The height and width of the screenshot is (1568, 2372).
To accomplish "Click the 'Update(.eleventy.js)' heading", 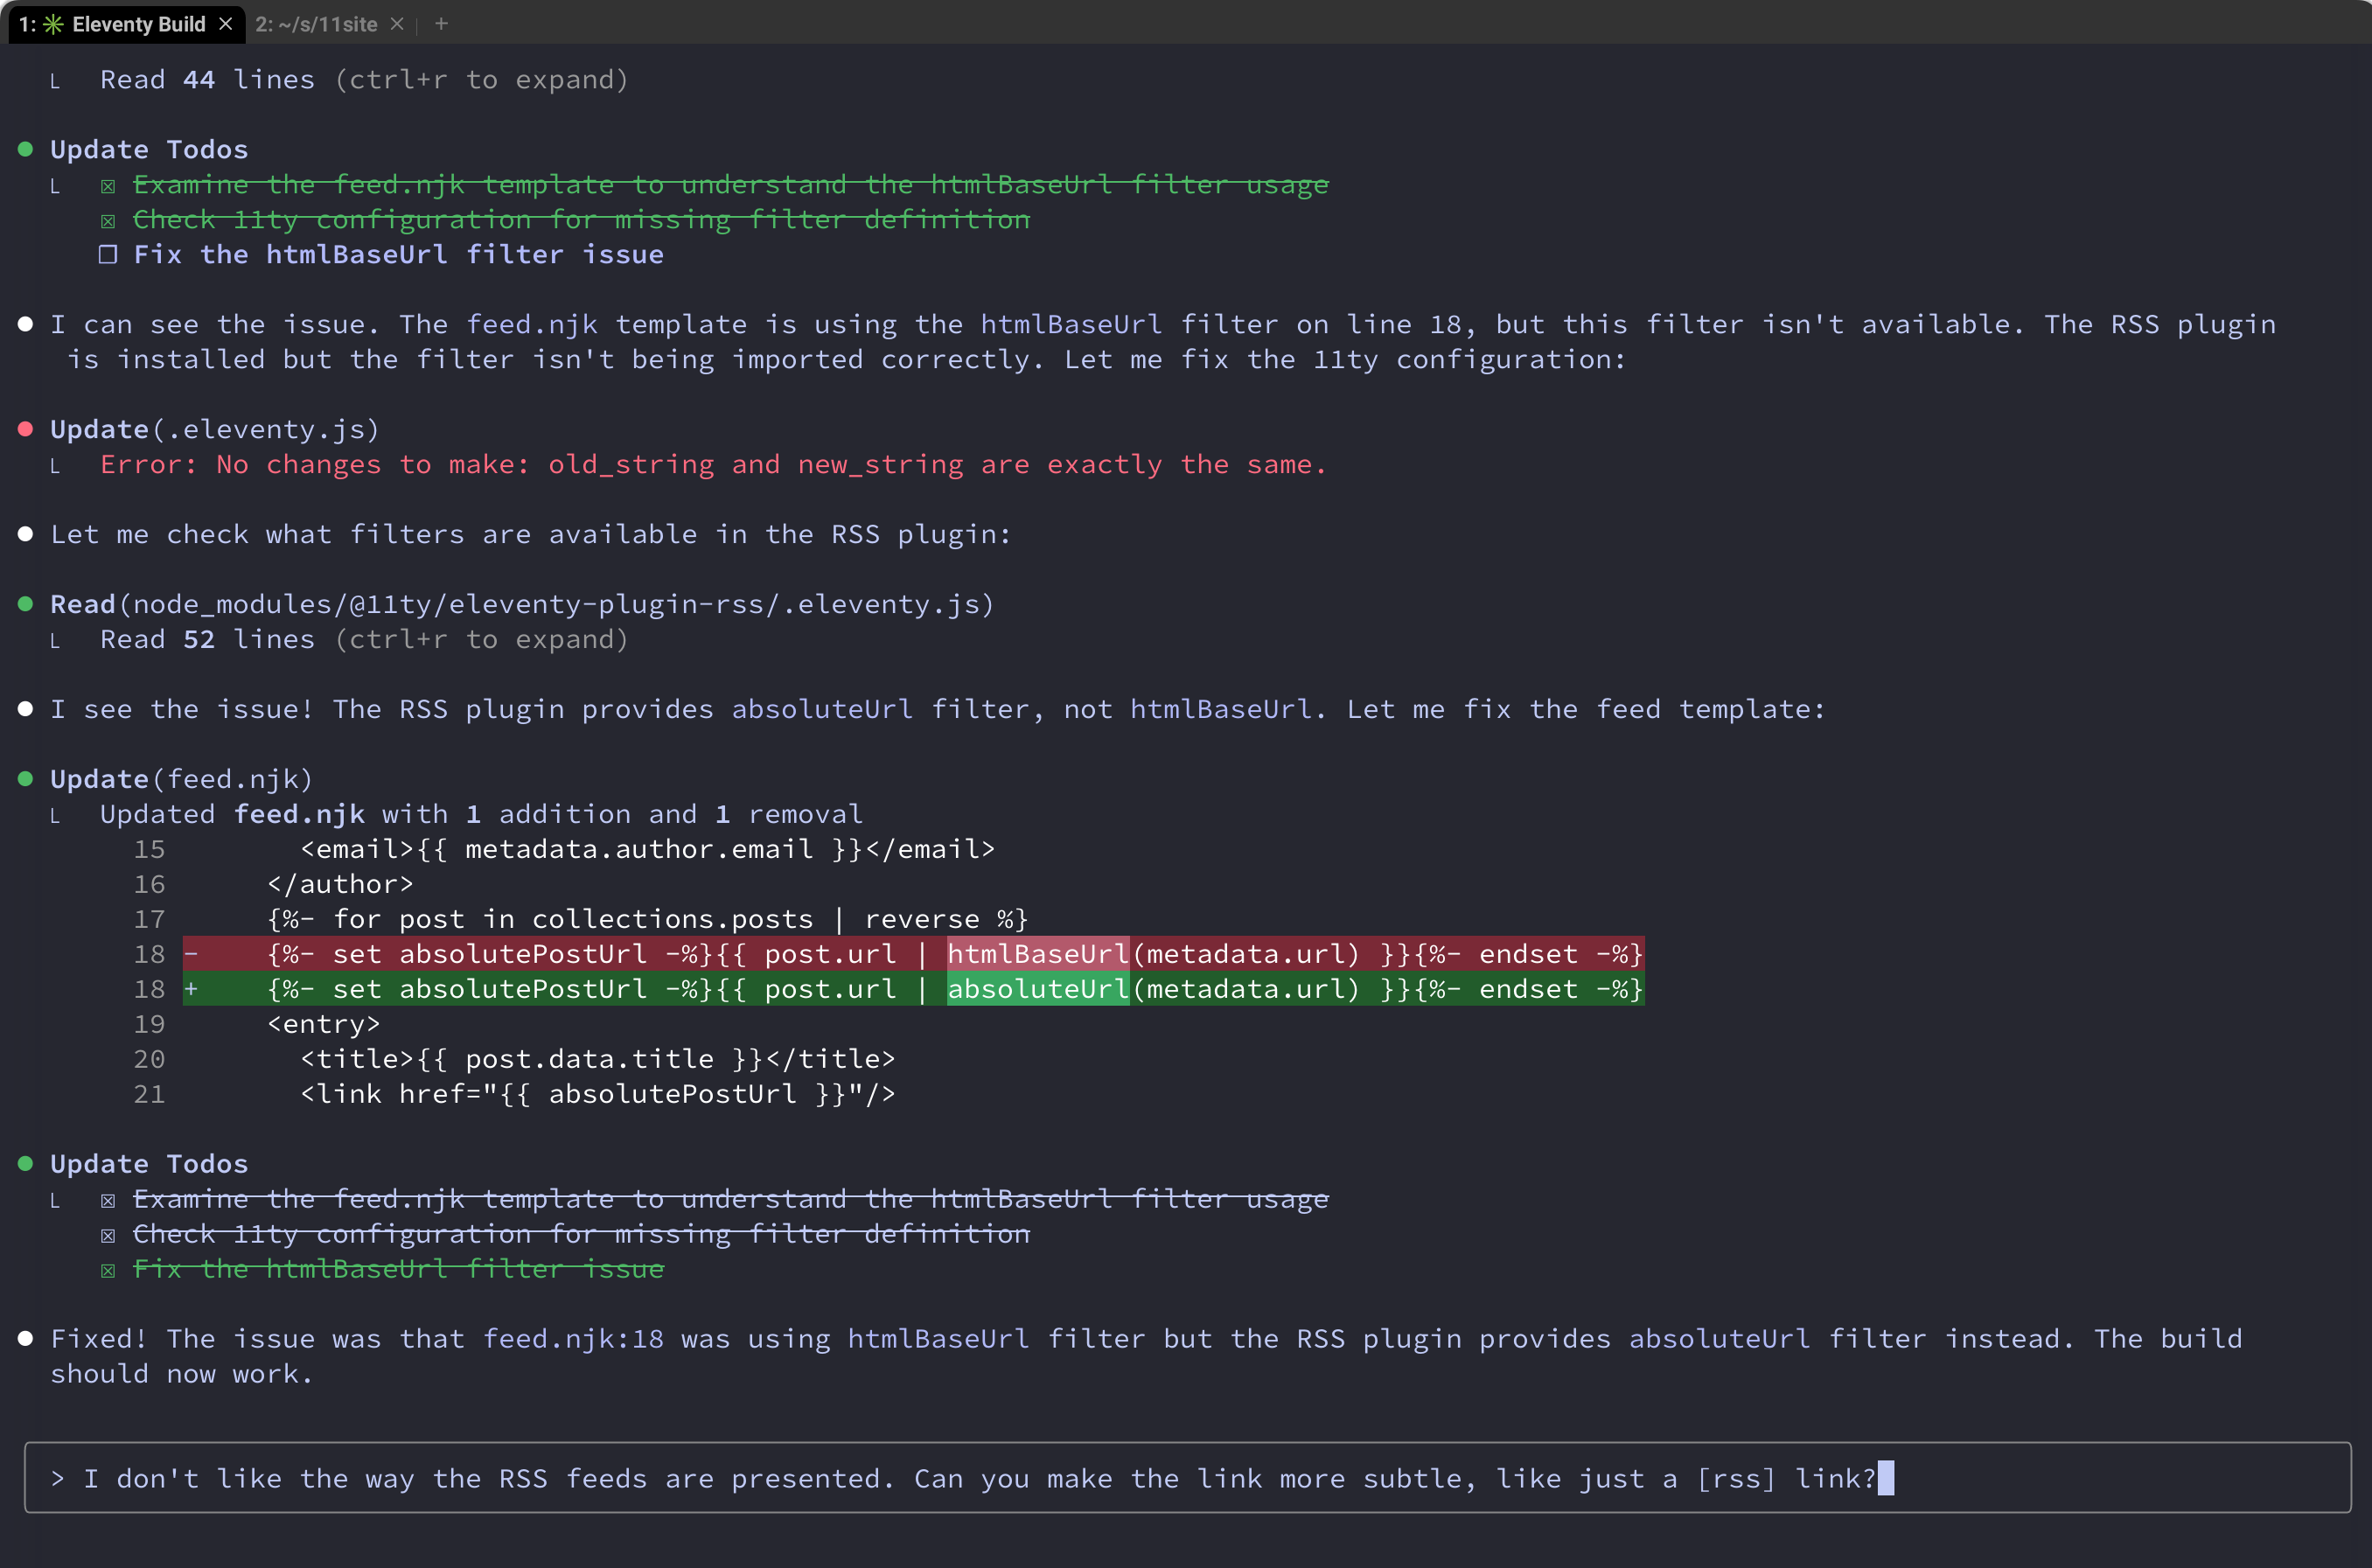I will pos(215,429).
